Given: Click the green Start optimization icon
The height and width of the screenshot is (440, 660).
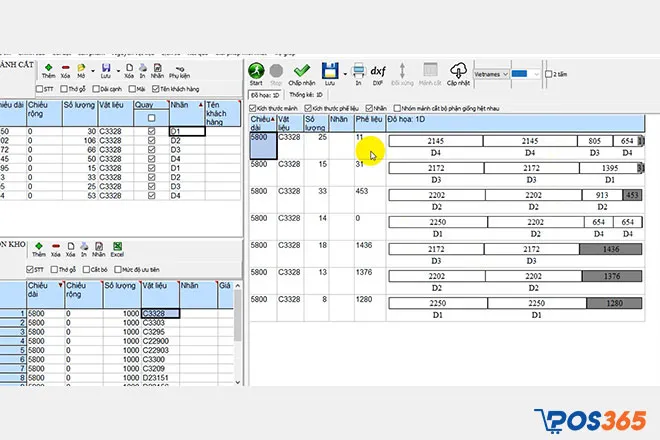Looking at the screenshot, I should pos(256,71).
